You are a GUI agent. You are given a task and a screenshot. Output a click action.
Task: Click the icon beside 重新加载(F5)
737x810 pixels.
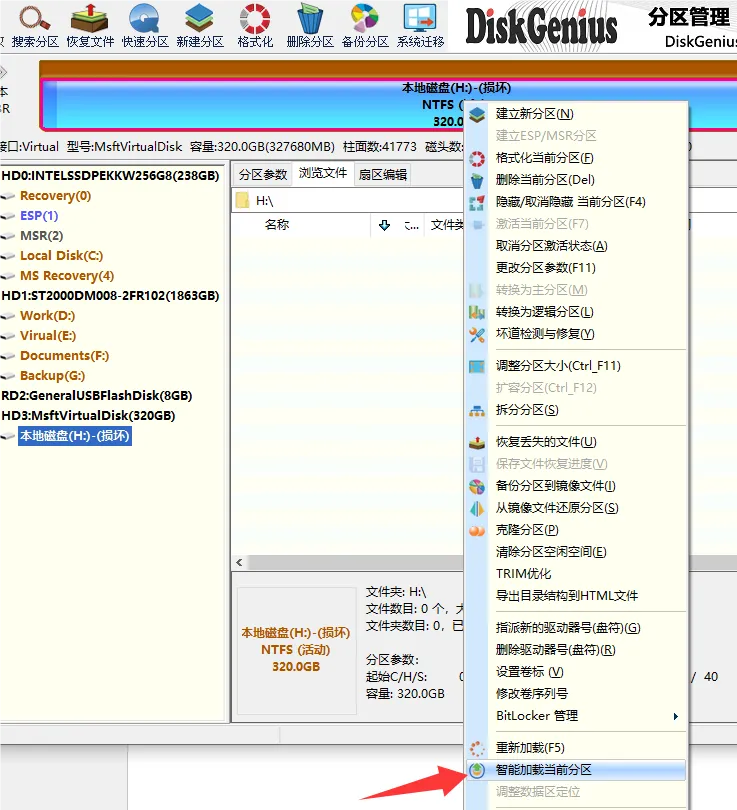(x=477, y=748)
